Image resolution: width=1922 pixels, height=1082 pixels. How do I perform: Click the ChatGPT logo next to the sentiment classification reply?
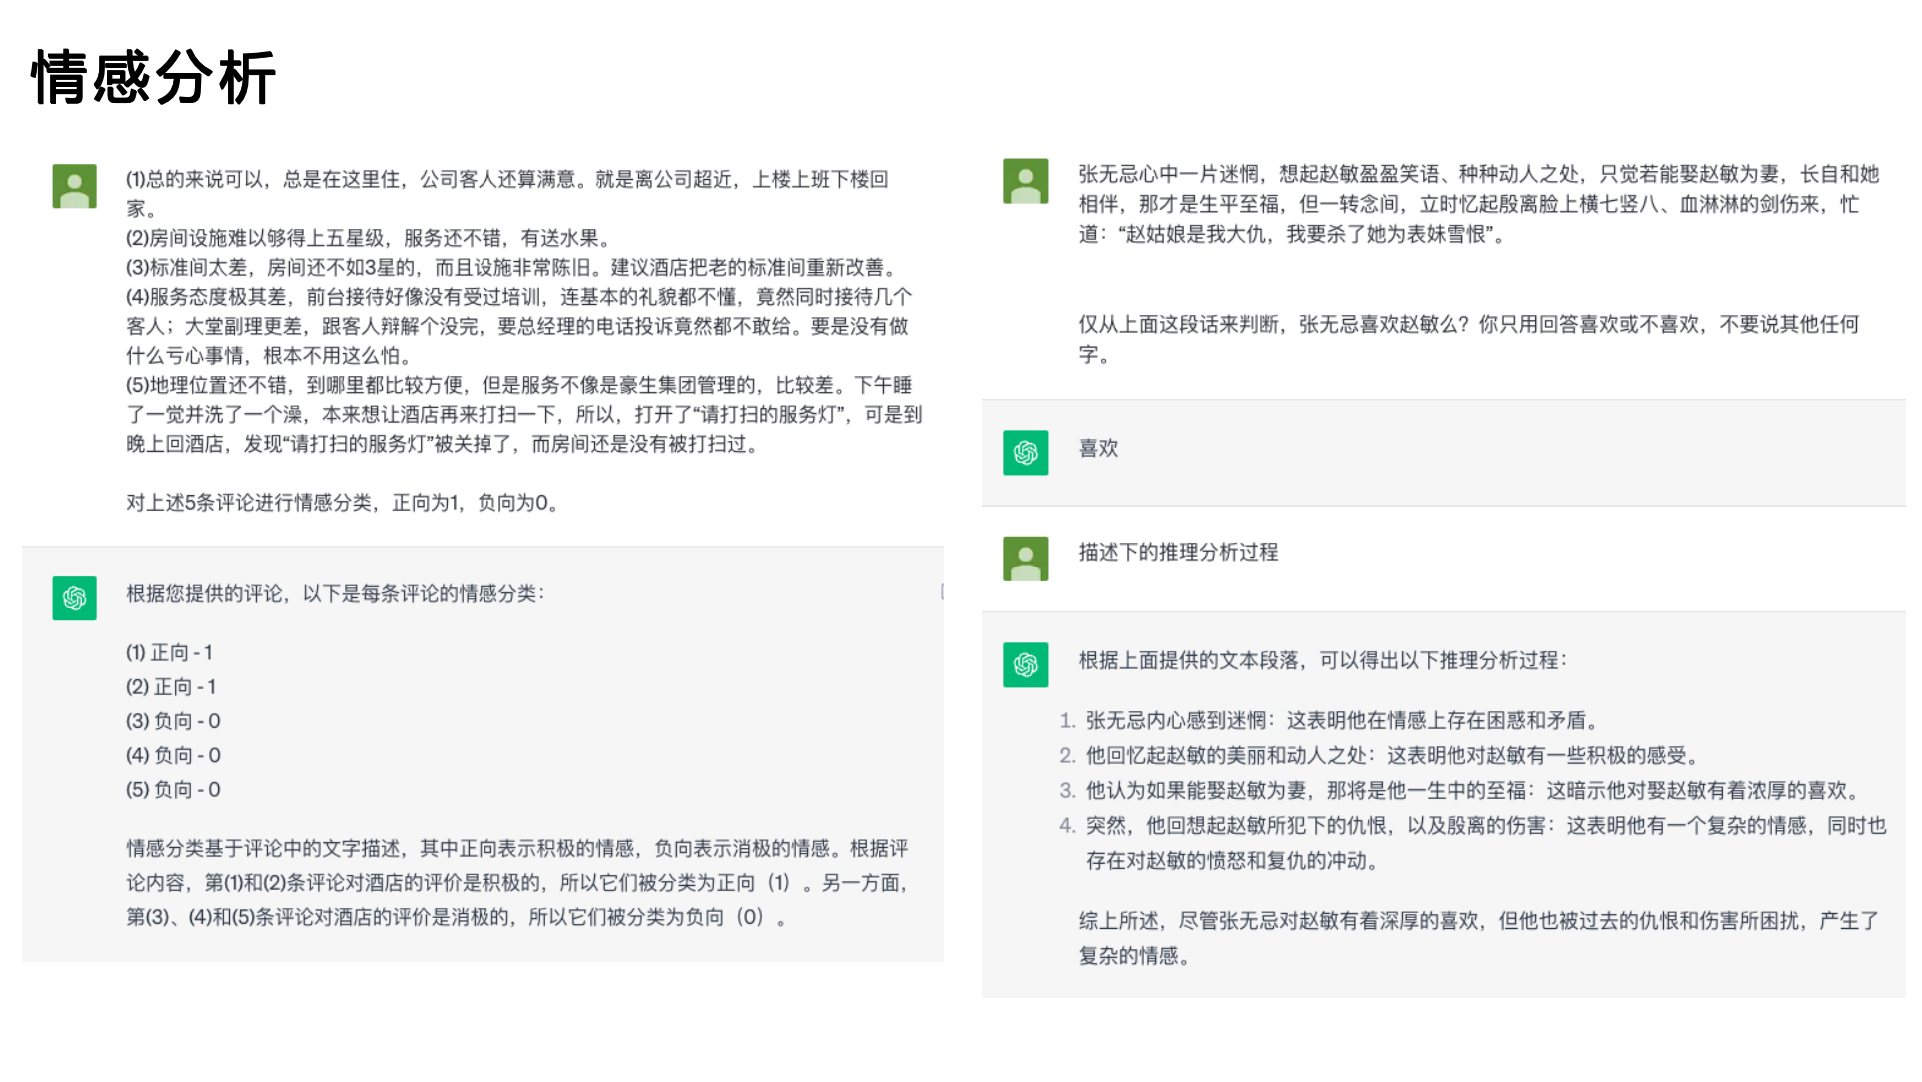(x=75, y=597)
